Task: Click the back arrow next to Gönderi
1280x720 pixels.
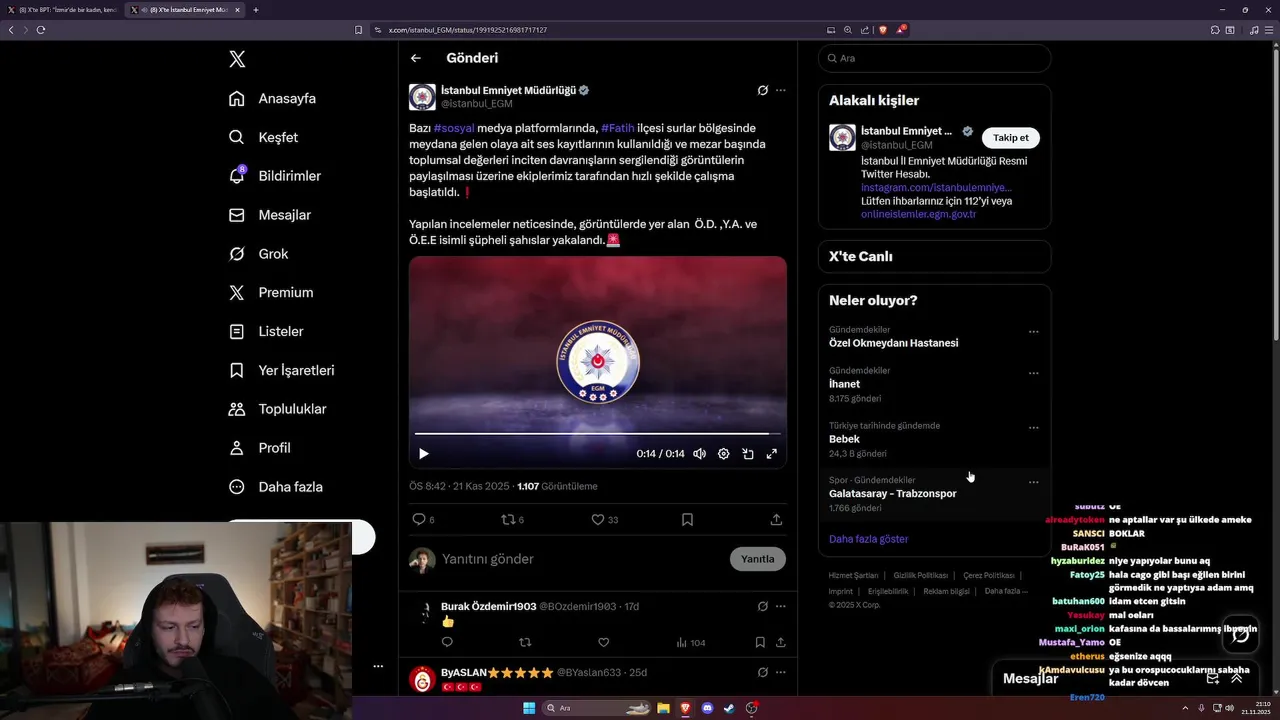Action: 416,58
